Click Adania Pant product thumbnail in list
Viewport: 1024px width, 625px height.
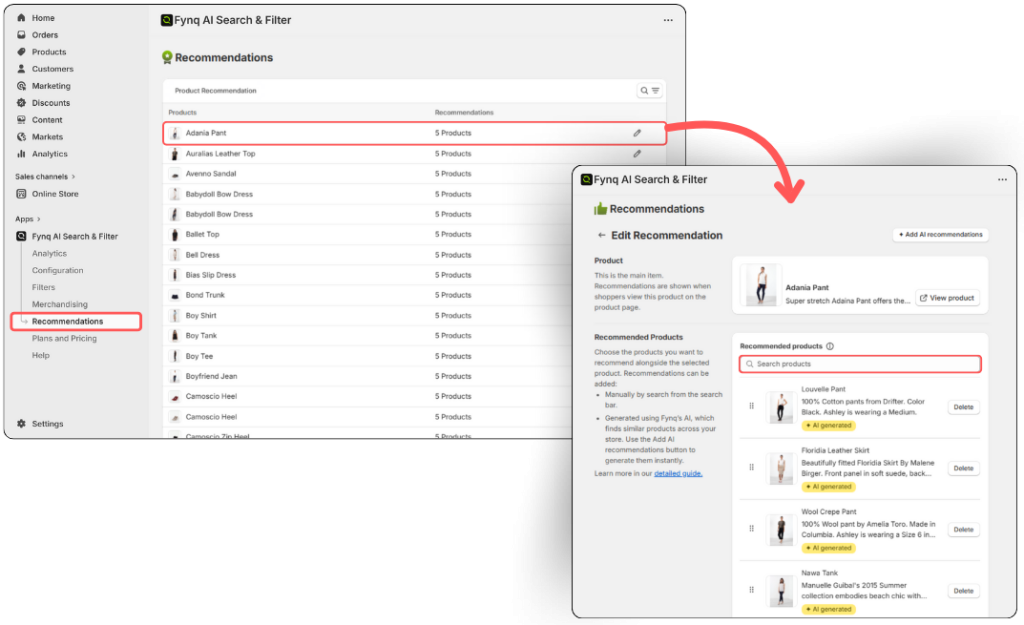pyautogui.click(x=174, y=133)
